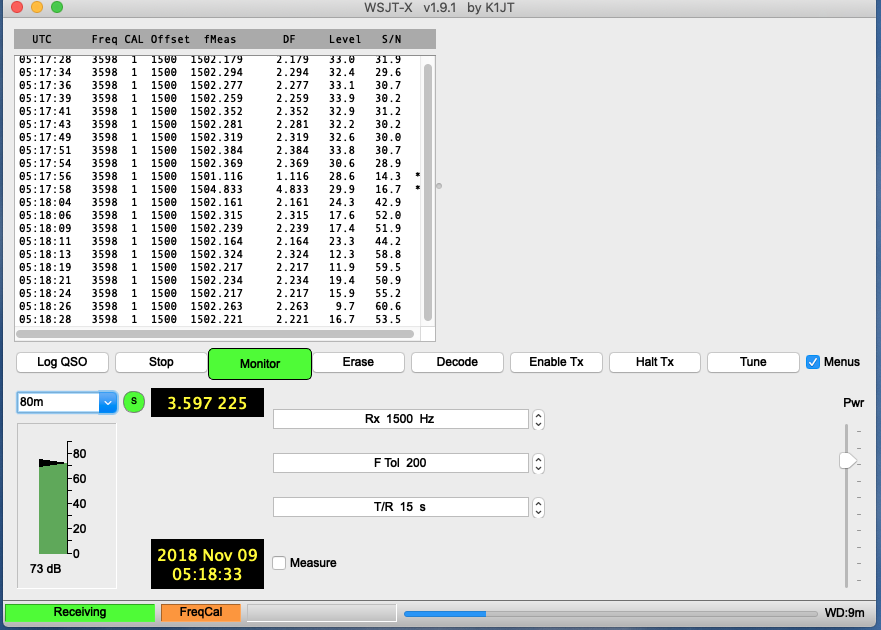This screenshot has width=881, height=630.
Task: Click the T/R 15 s field
Action: [x=401, y=506]
